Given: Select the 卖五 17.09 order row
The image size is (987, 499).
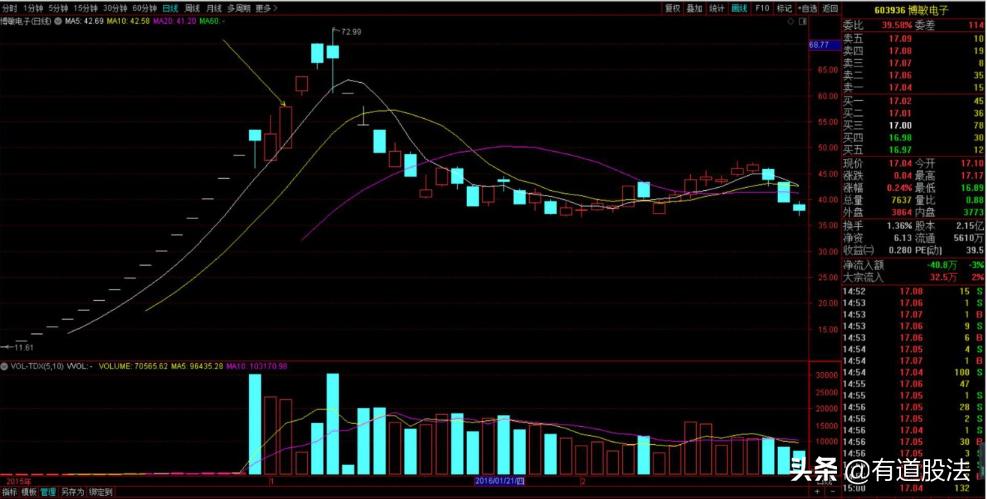Looking at the screenshot, I should tap(913, 38).
